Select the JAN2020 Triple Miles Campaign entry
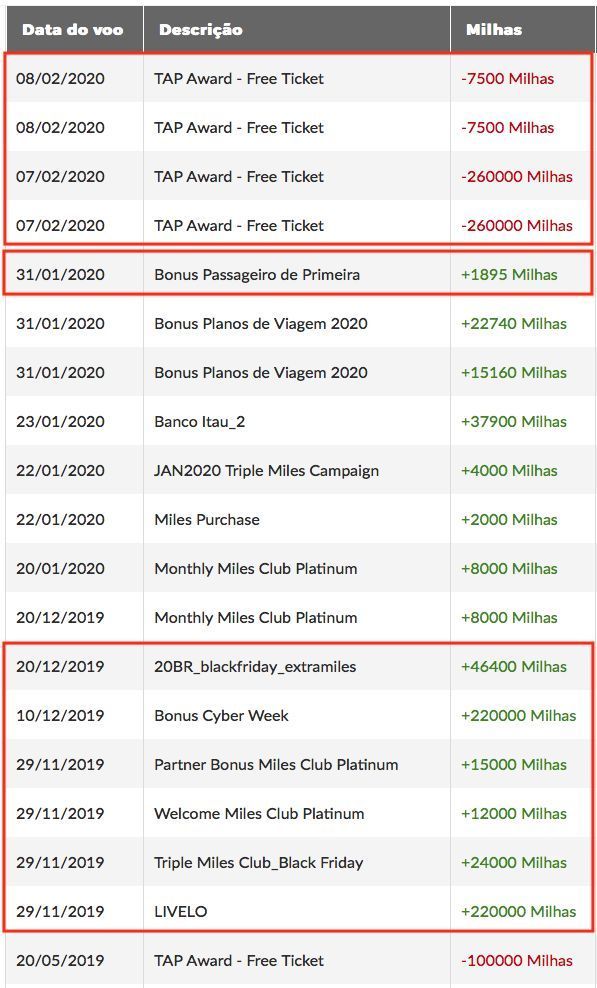Screen dimensions: 597x988 [x=298, y=471]
